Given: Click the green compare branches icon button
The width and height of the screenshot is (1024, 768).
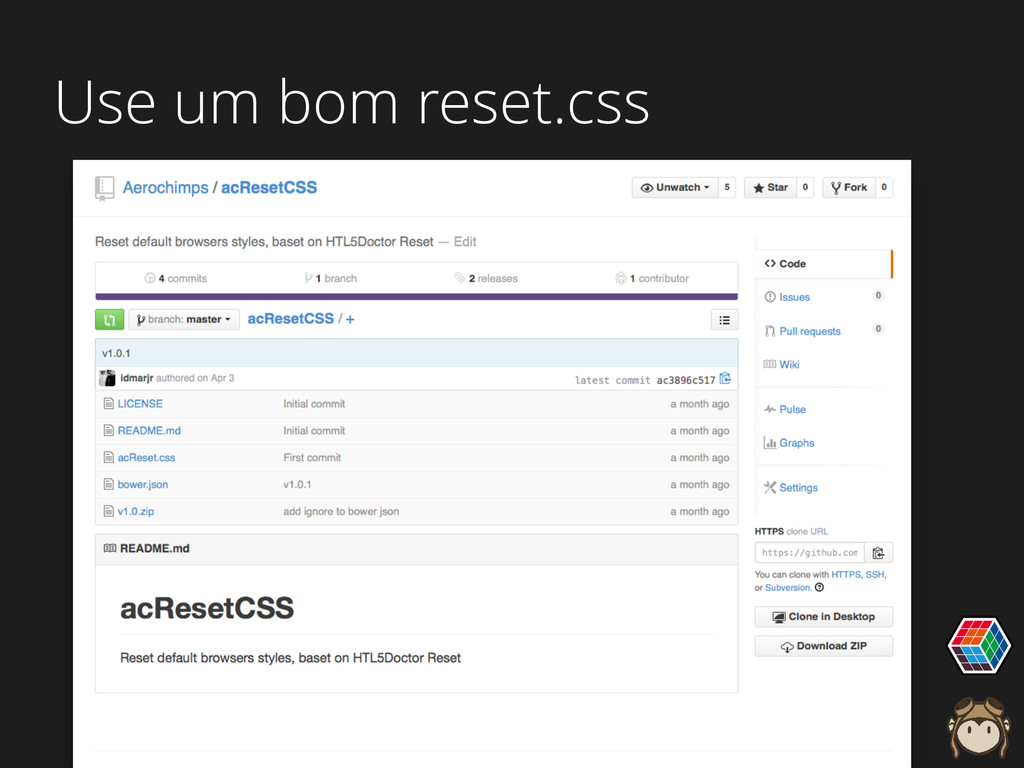Looking at the screenshot, I should click(x=109, y=320).
